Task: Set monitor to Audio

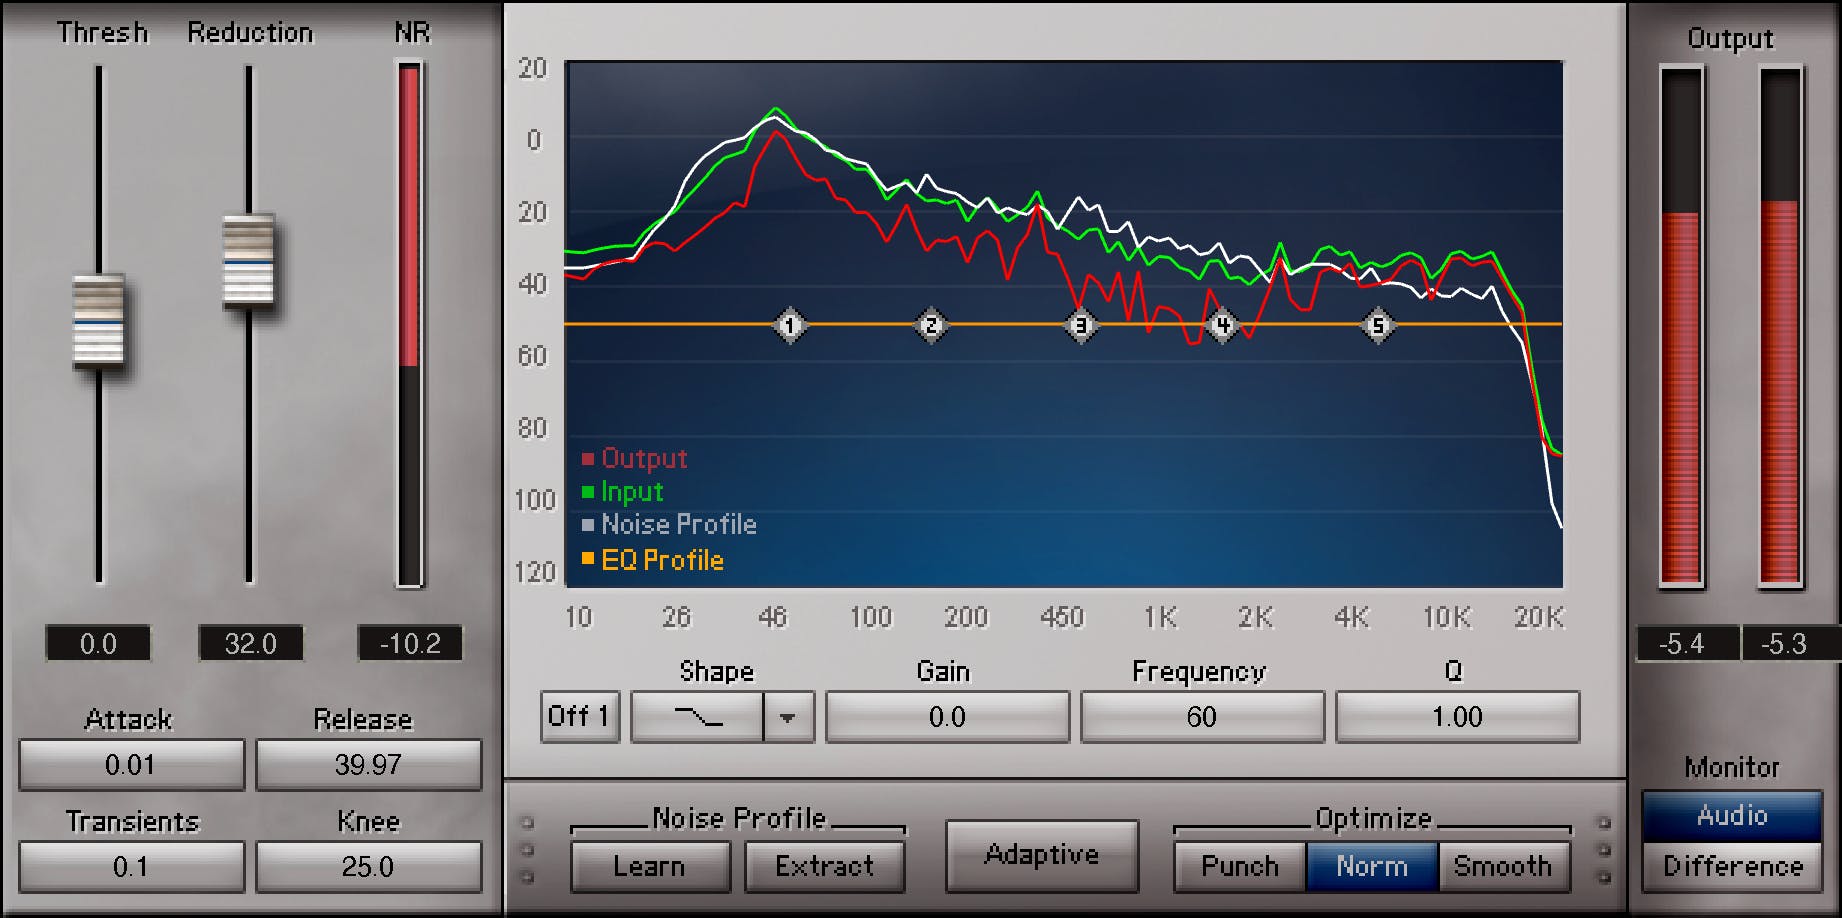Action: click(x=1732, y=816)
